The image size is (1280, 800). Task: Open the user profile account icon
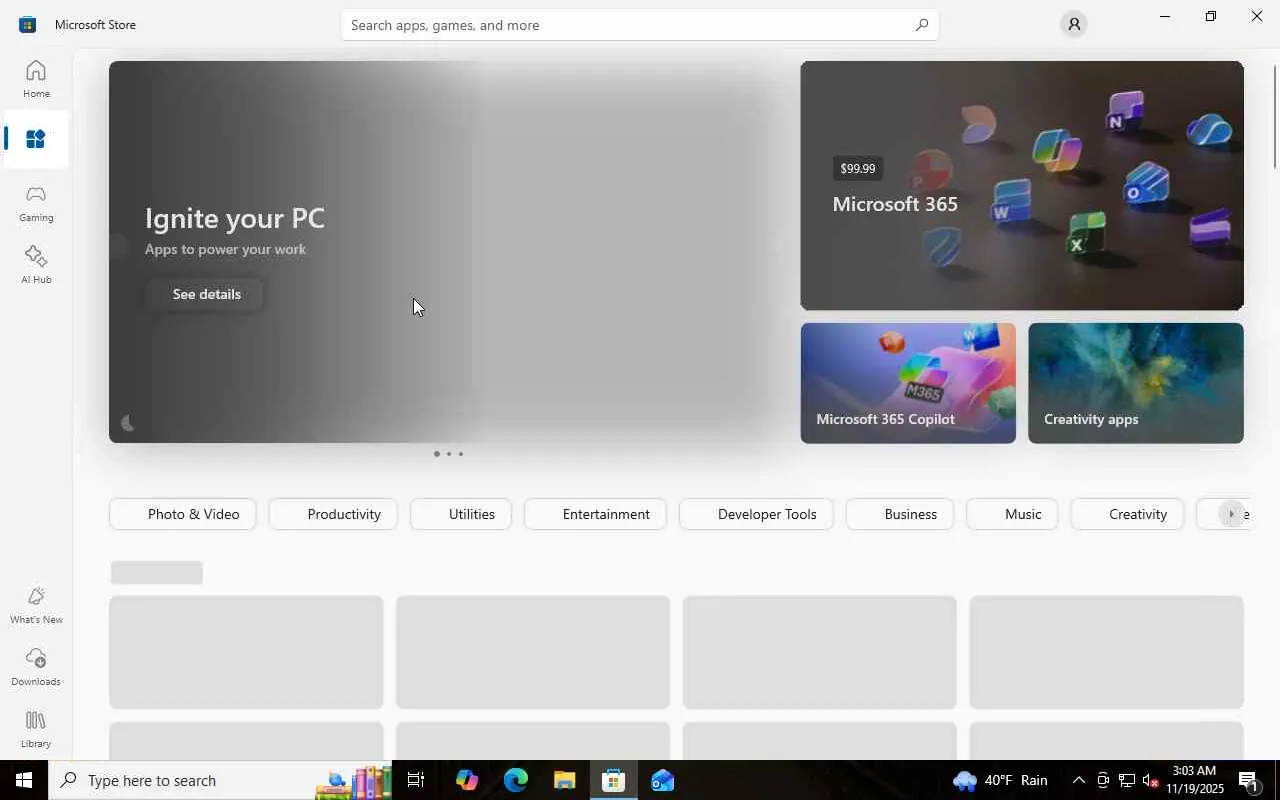(1074, 24)
